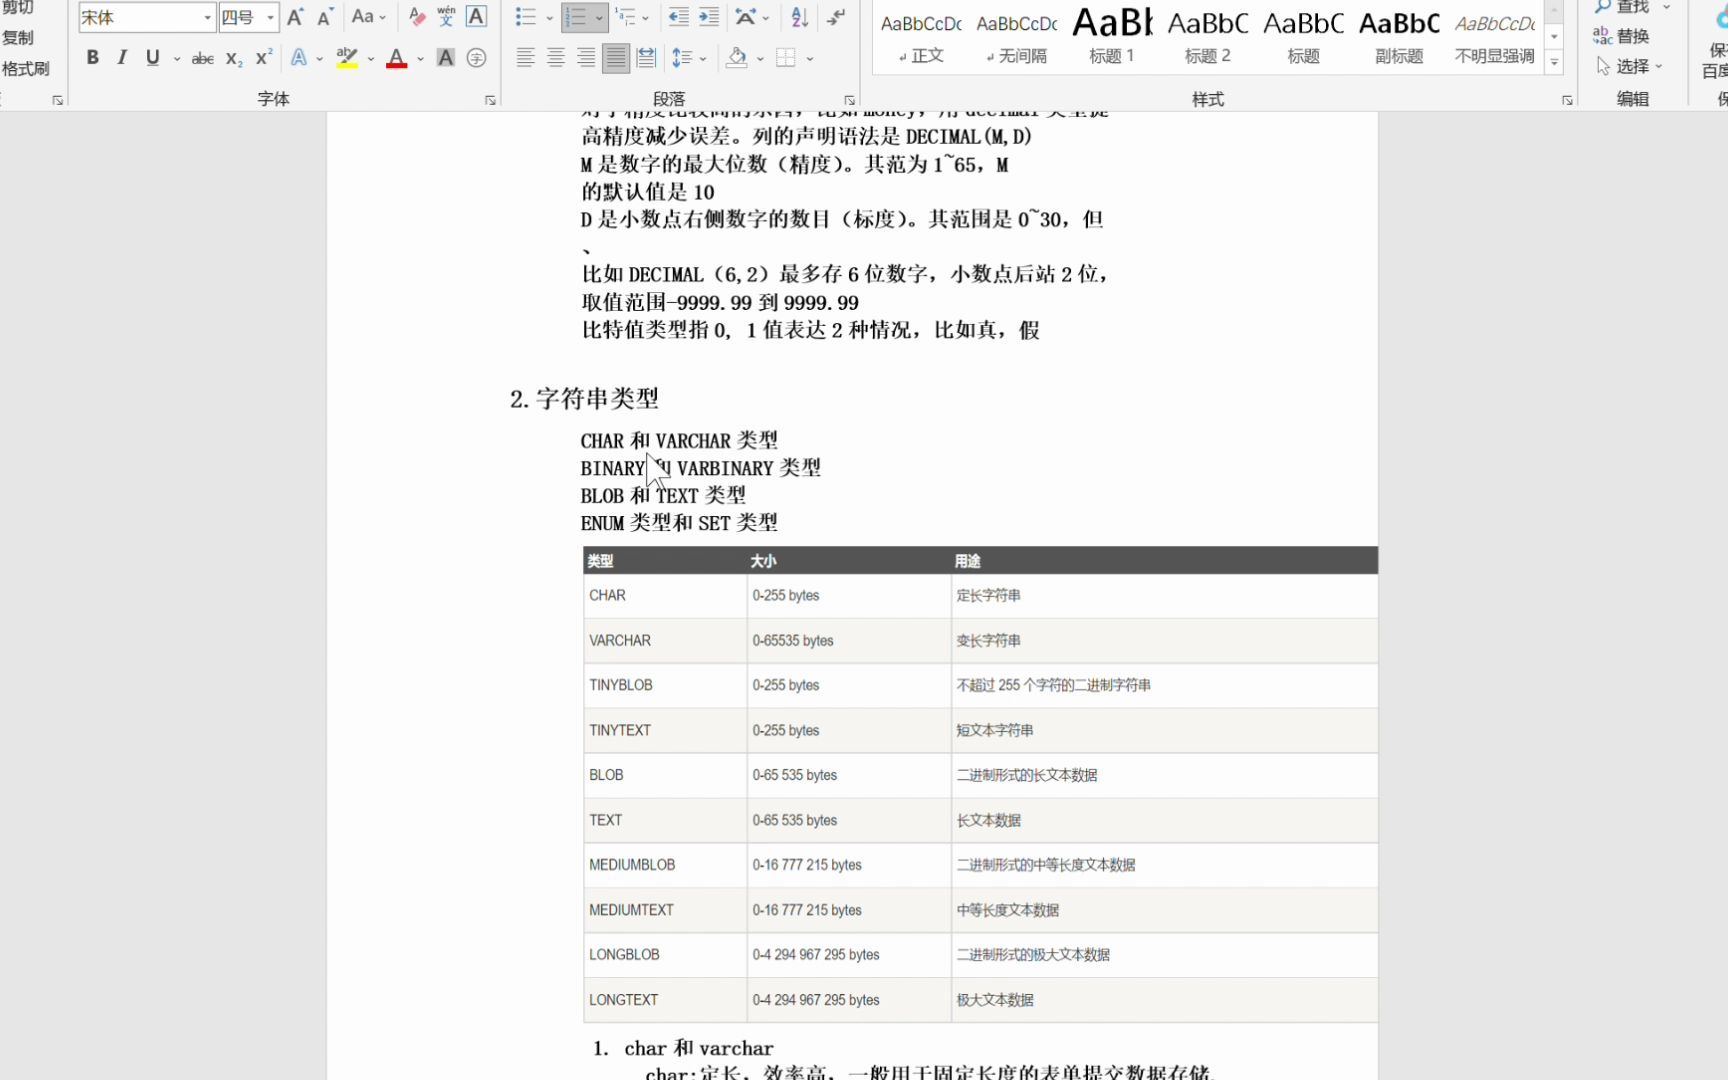1728x1080 pixels.
Task: Expand the font color dropdown arrow
Action: pyautogui.click(x=420, y=59)
